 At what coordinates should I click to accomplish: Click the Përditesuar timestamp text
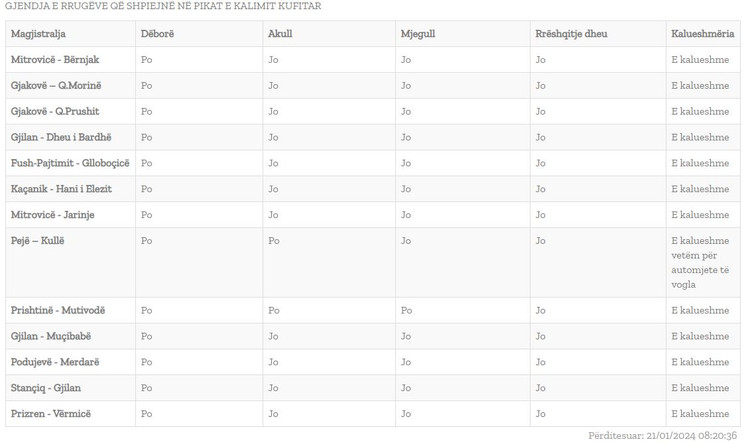(x=662, y=436)
